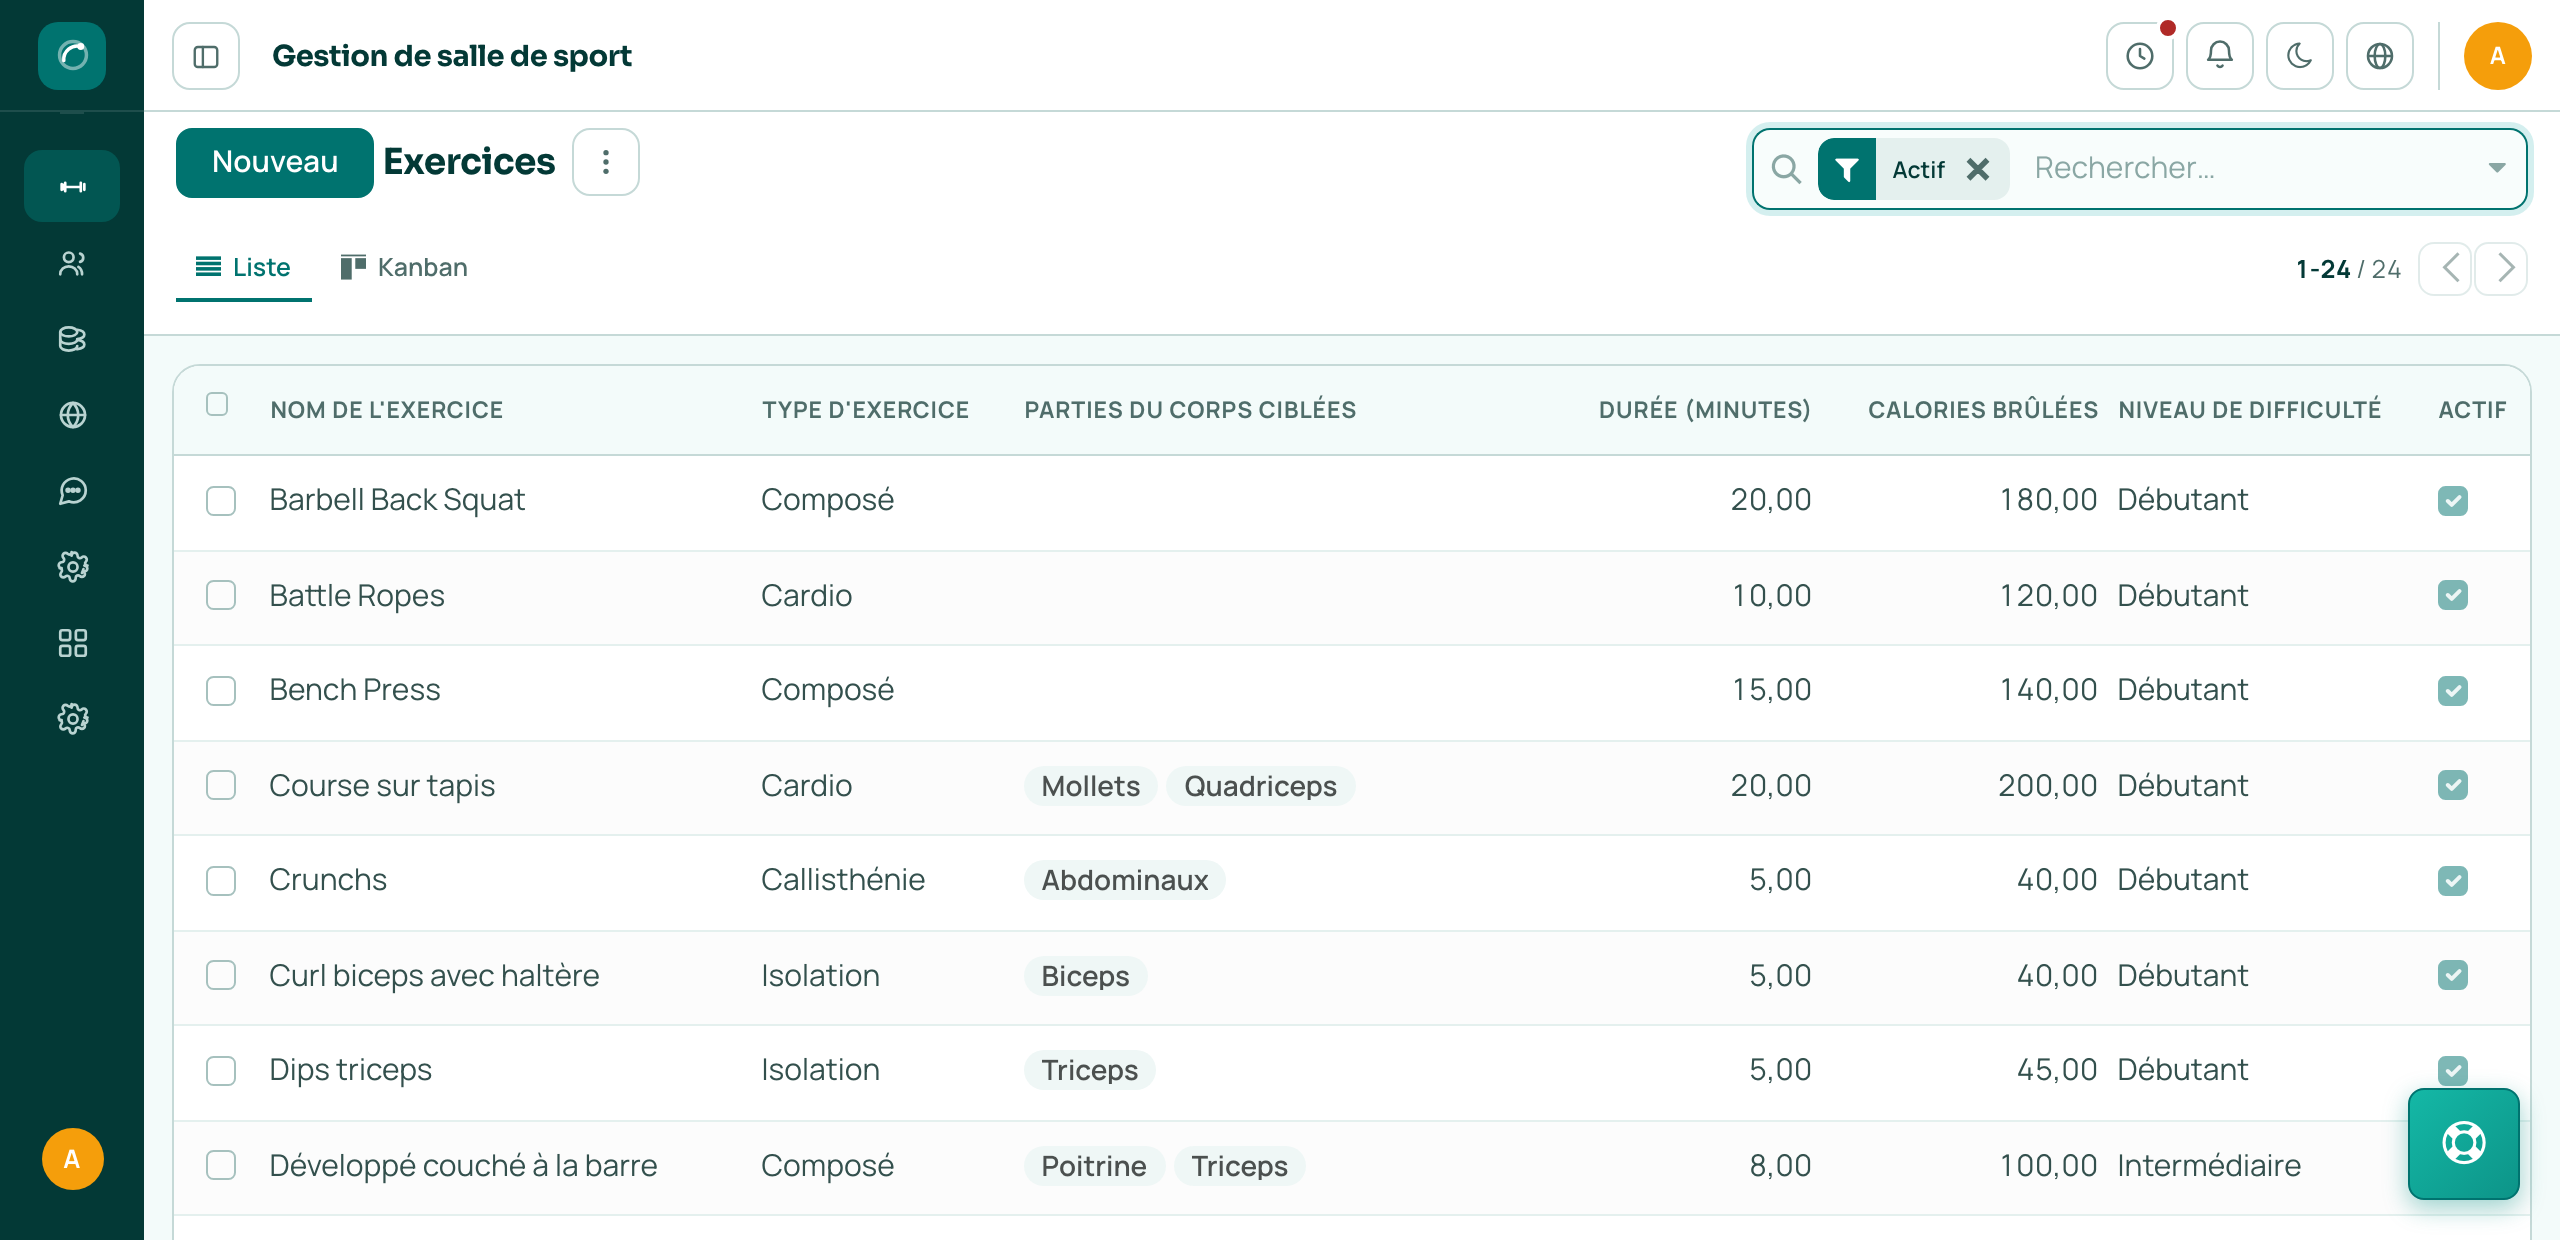Check the Barbell Back Squat row checkbox
The width and height of the screenshot is (2560, 1240).
click(221, 500)
